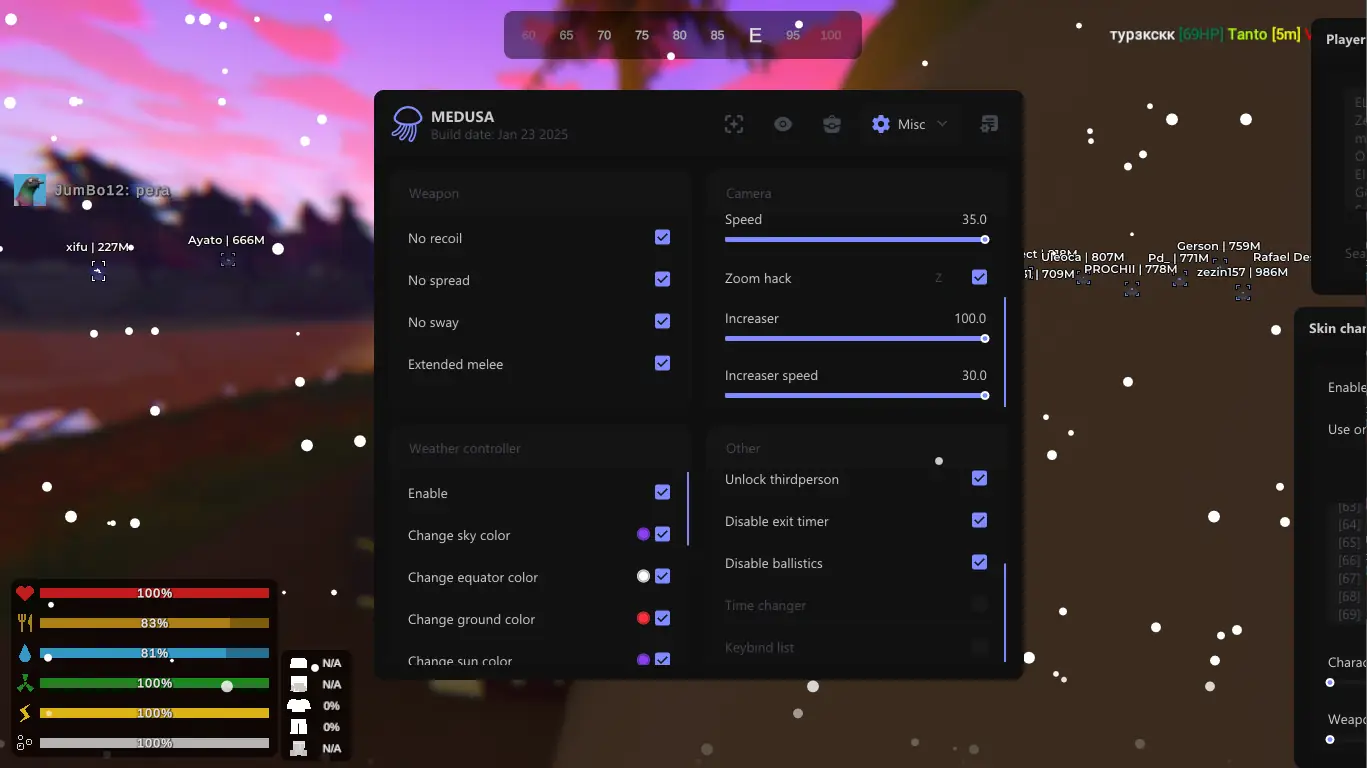This screenshot has height=768, width=1367.
Task: Open the crosshair aim tab icon
Action: (734, 124)
